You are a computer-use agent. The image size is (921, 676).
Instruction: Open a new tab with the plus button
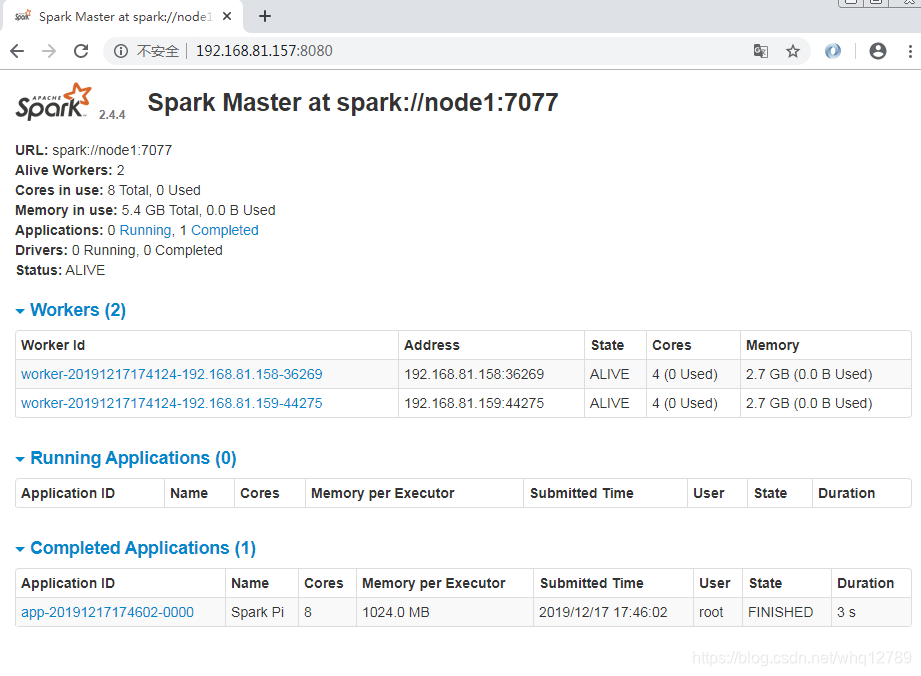click(265, 16)
